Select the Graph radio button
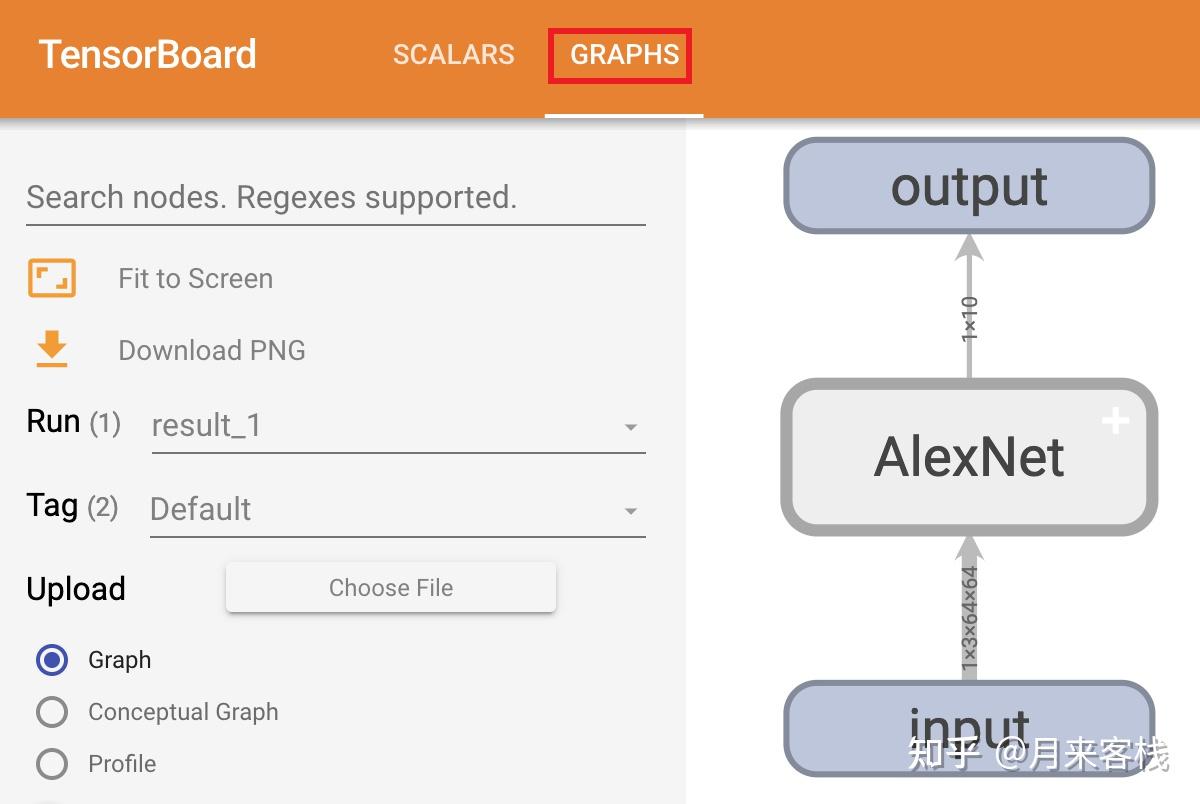The image size is (1200, 804). click(52, 660)
